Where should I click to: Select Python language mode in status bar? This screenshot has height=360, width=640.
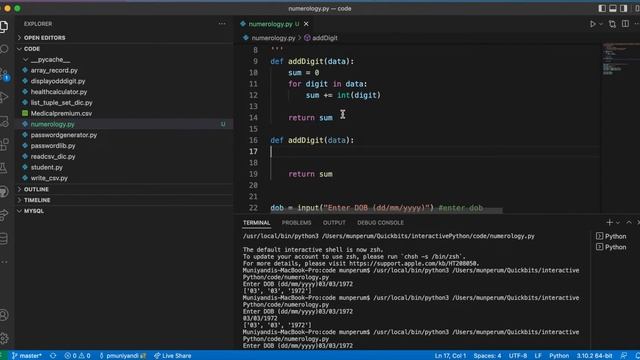pyautogui.click(x=559, y=356)
